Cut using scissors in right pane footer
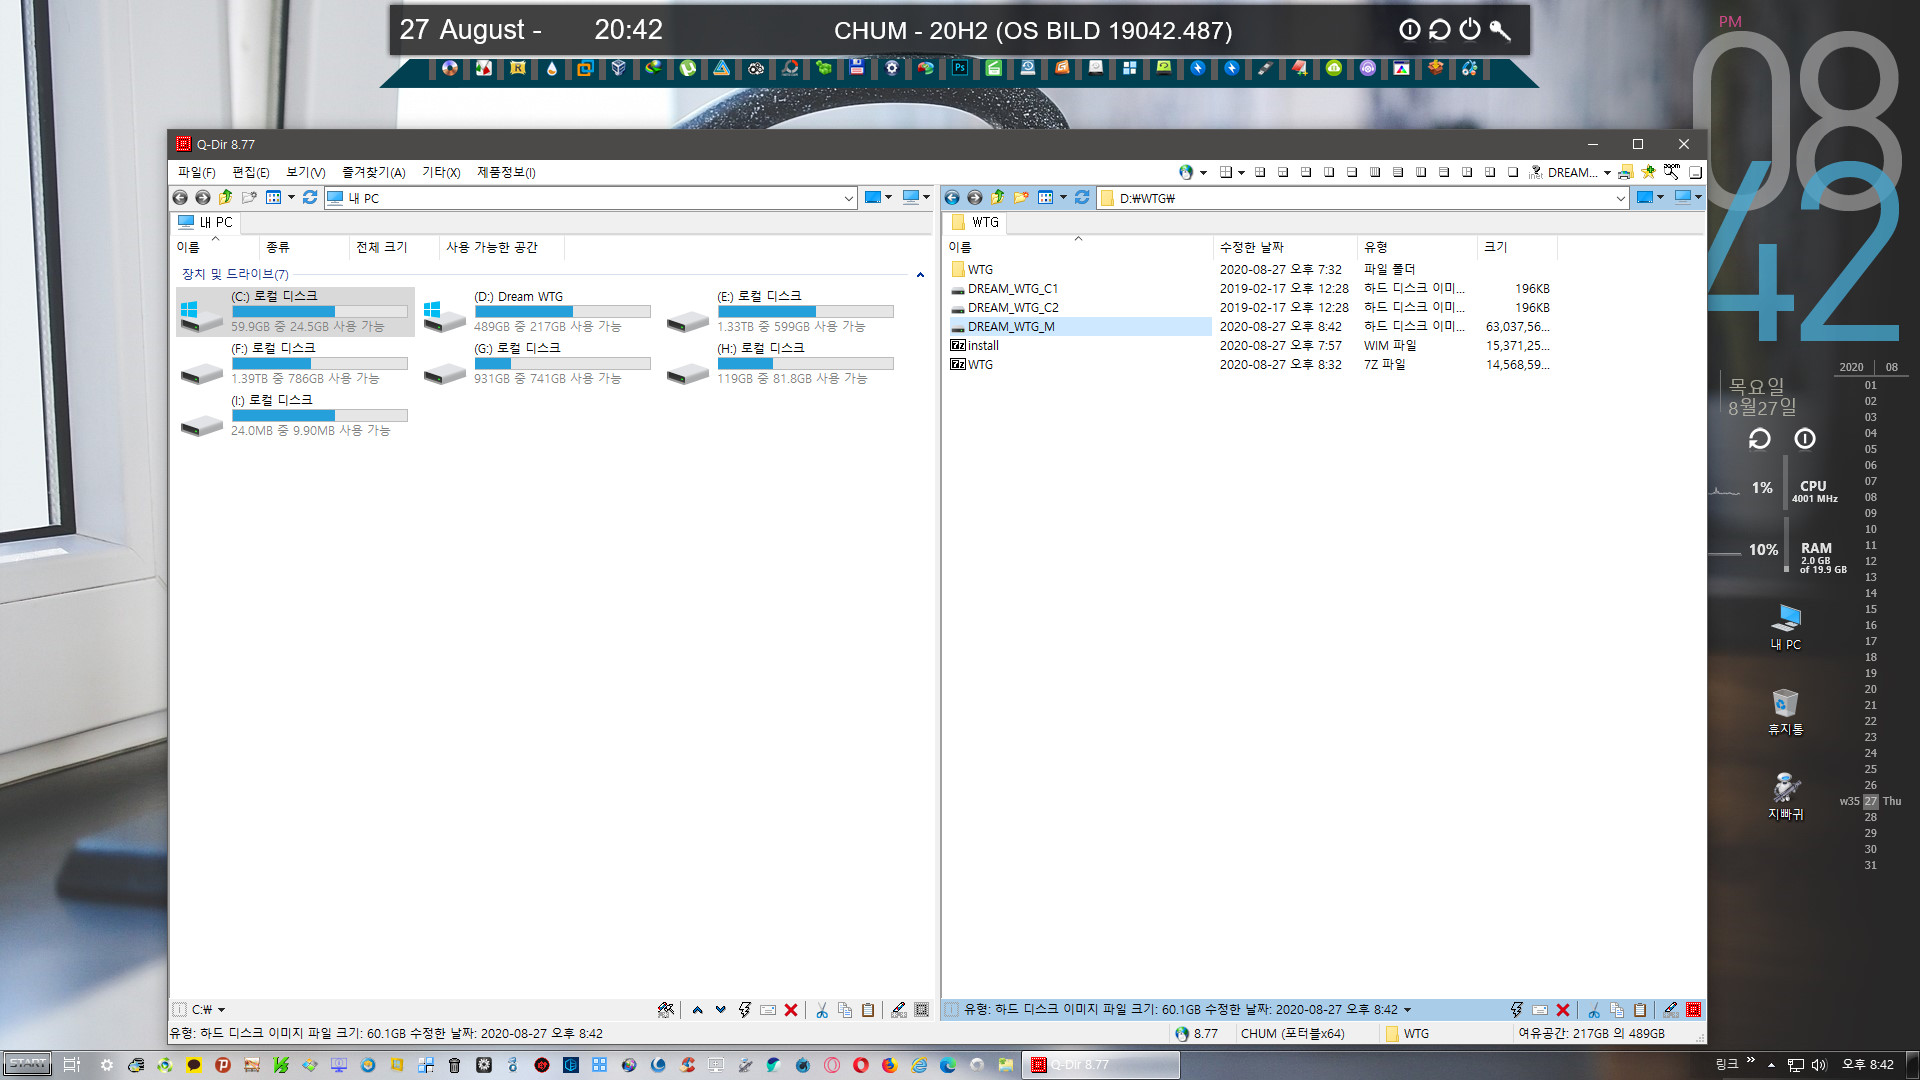This screenshot has height=1080, width=1920. coord(1594,1010)
